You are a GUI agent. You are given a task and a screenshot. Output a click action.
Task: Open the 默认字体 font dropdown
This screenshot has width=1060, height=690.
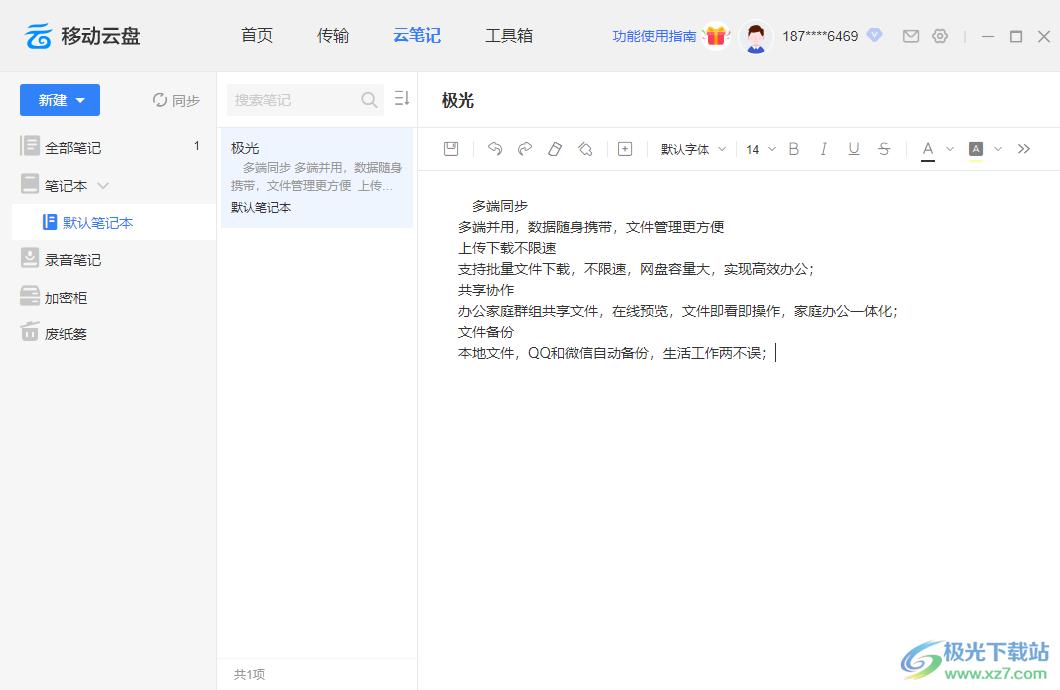(x=693, y=149)
